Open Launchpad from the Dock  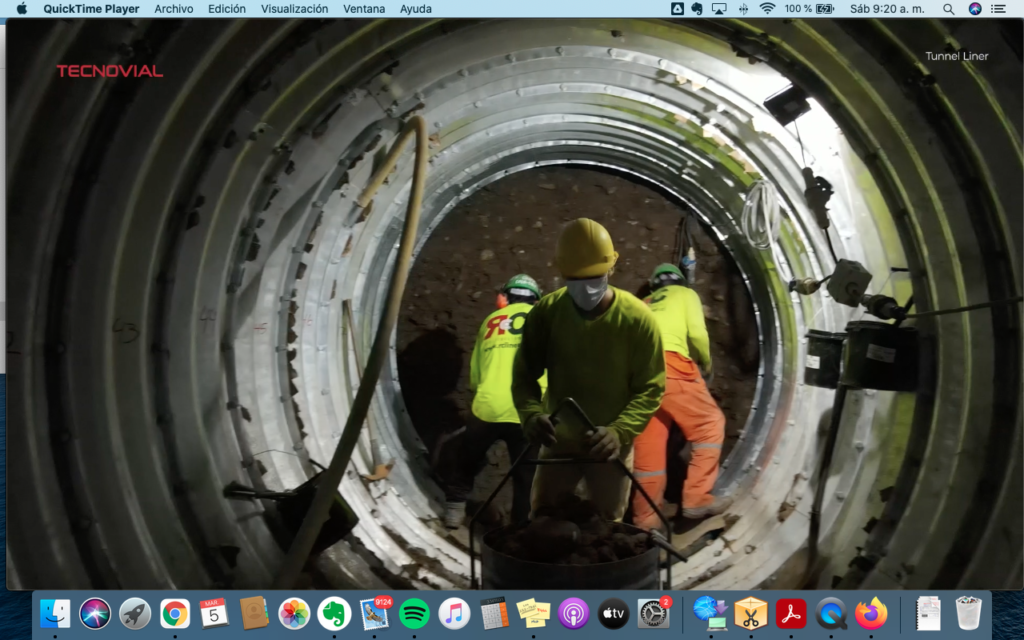(135, 614)
